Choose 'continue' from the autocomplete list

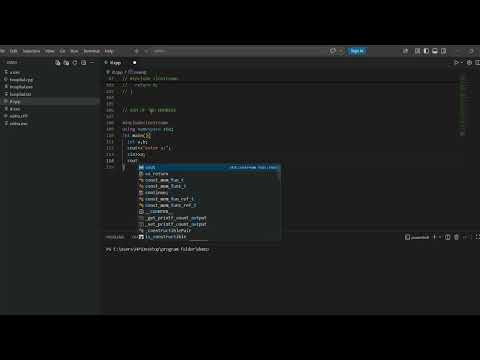pyautogui.click(x=209, y=193)
